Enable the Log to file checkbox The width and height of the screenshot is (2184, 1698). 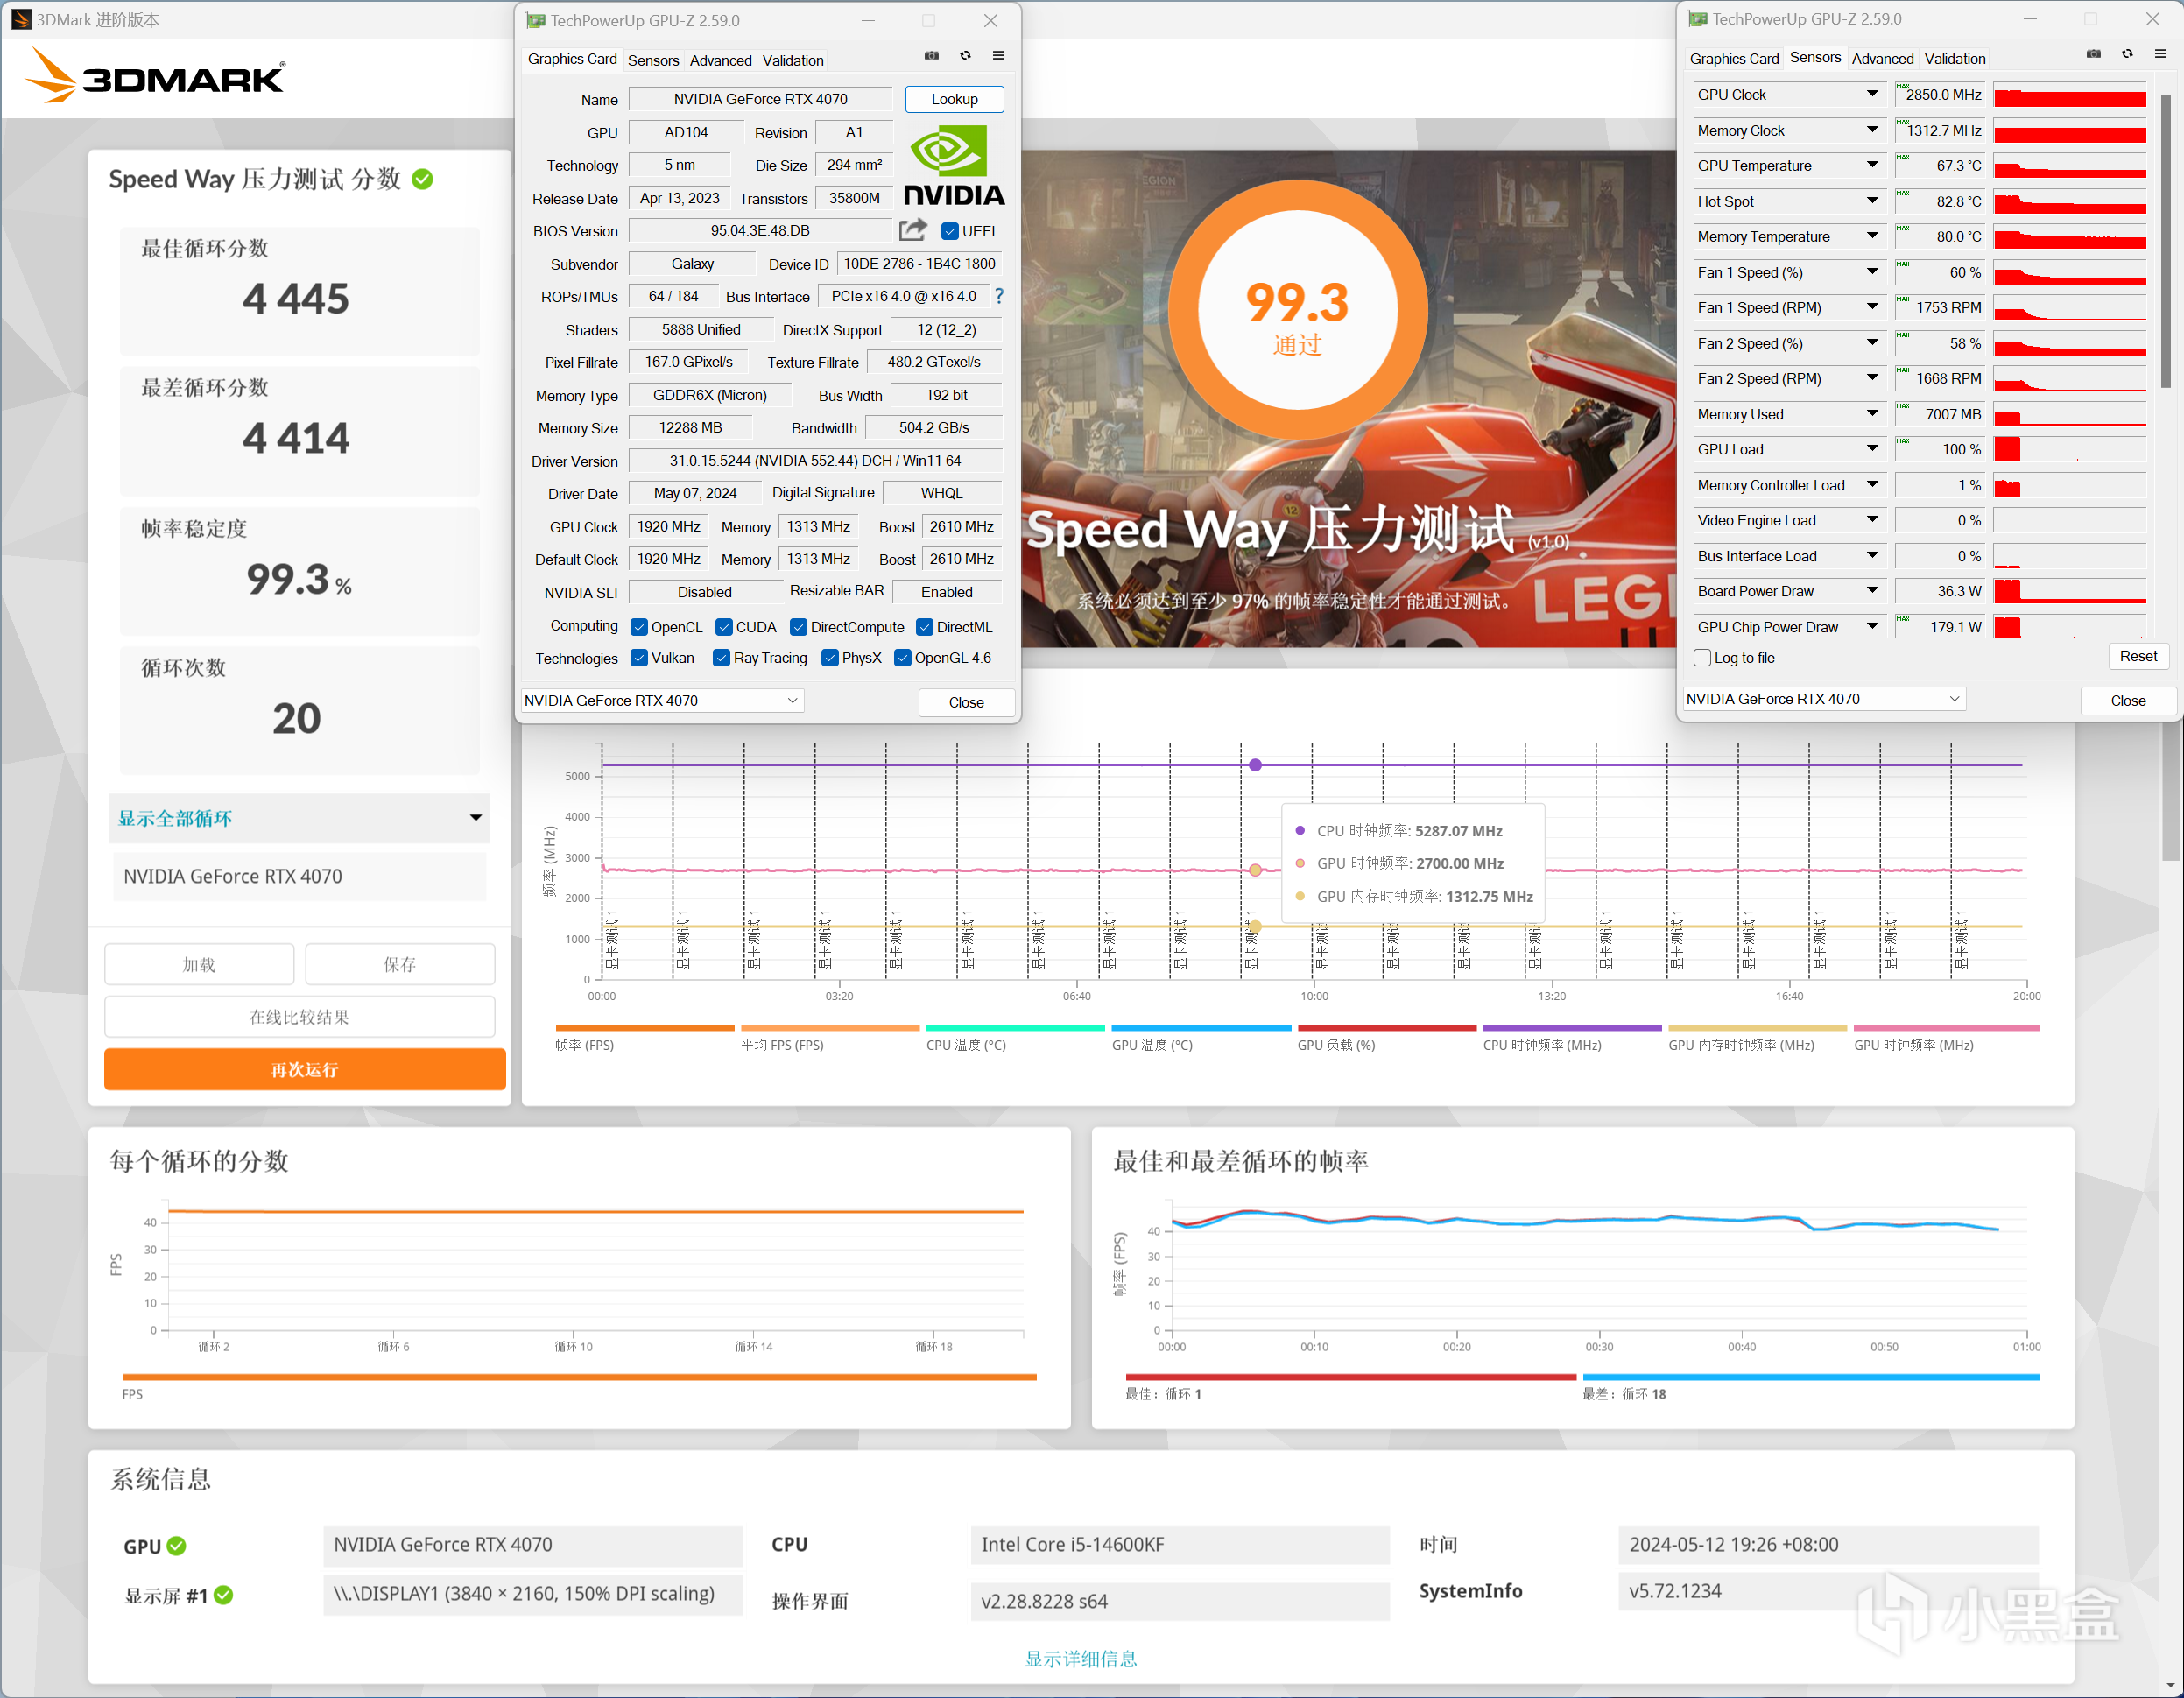[x=1702, y=658]
